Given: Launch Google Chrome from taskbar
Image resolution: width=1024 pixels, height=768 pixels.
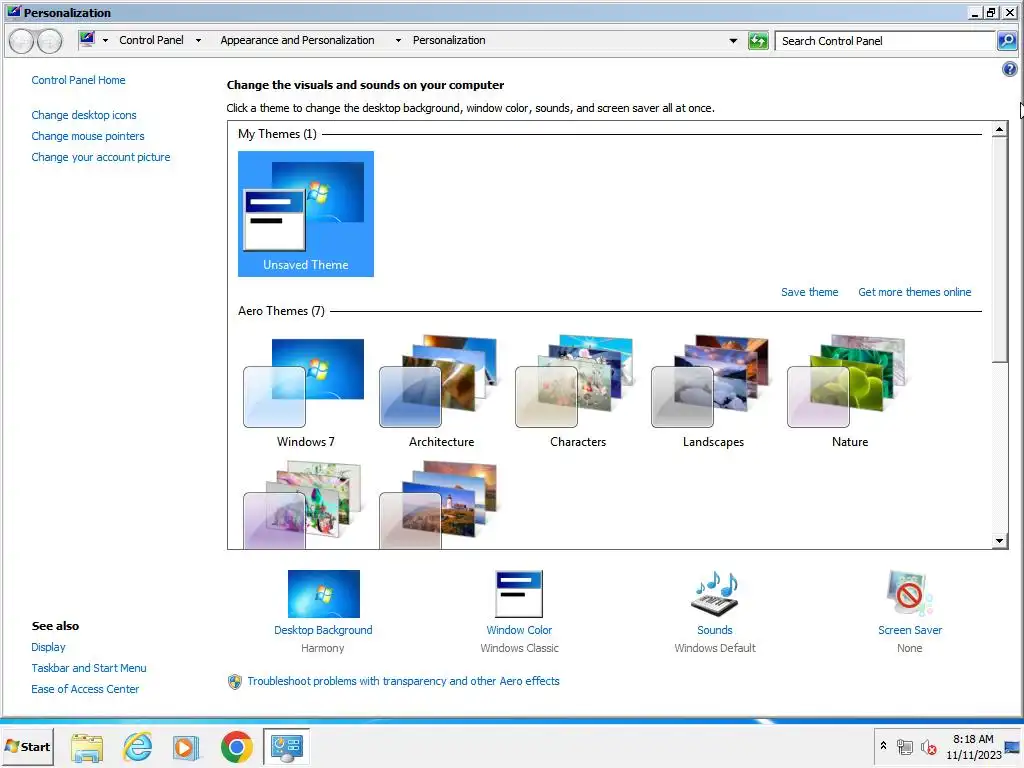Looking at the screenshot, I should (236, 746).
